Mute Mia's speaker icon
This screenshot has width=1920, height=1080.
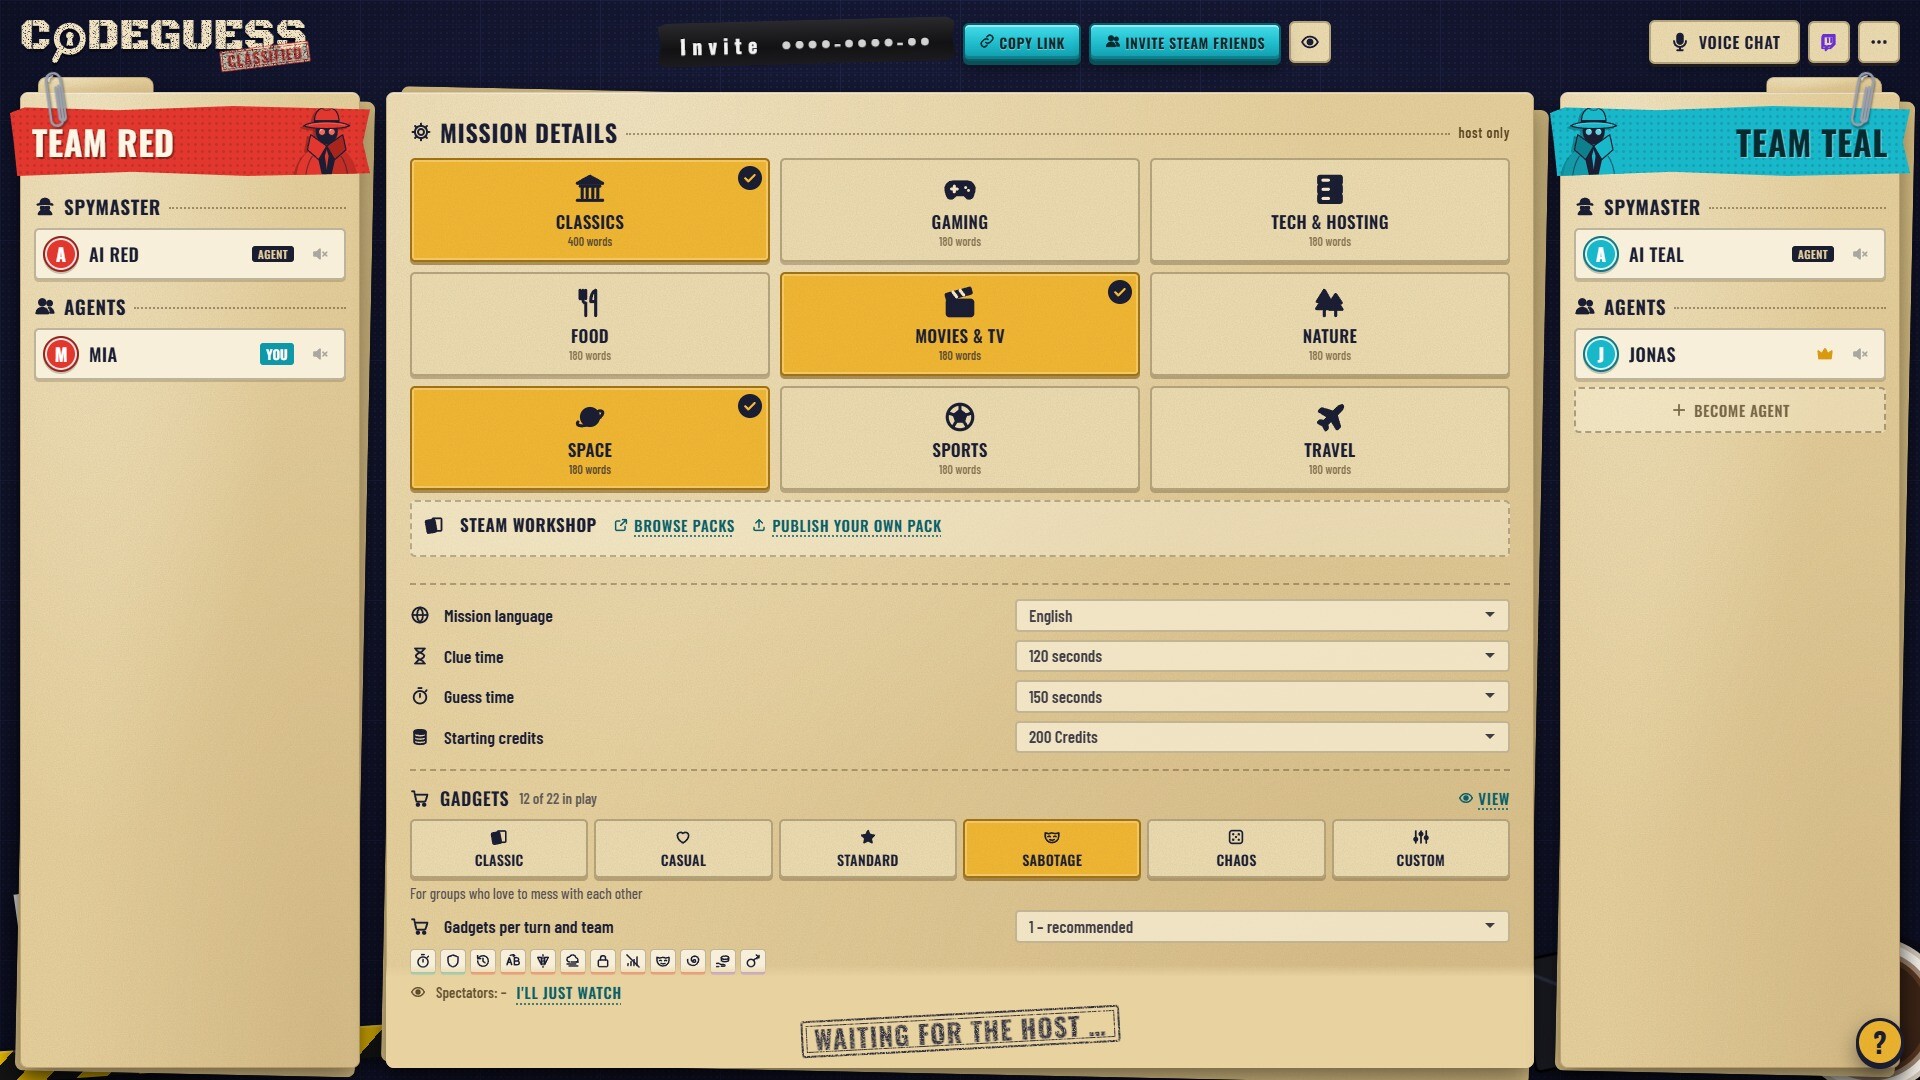pyautogui.click(x=320, y=354)
